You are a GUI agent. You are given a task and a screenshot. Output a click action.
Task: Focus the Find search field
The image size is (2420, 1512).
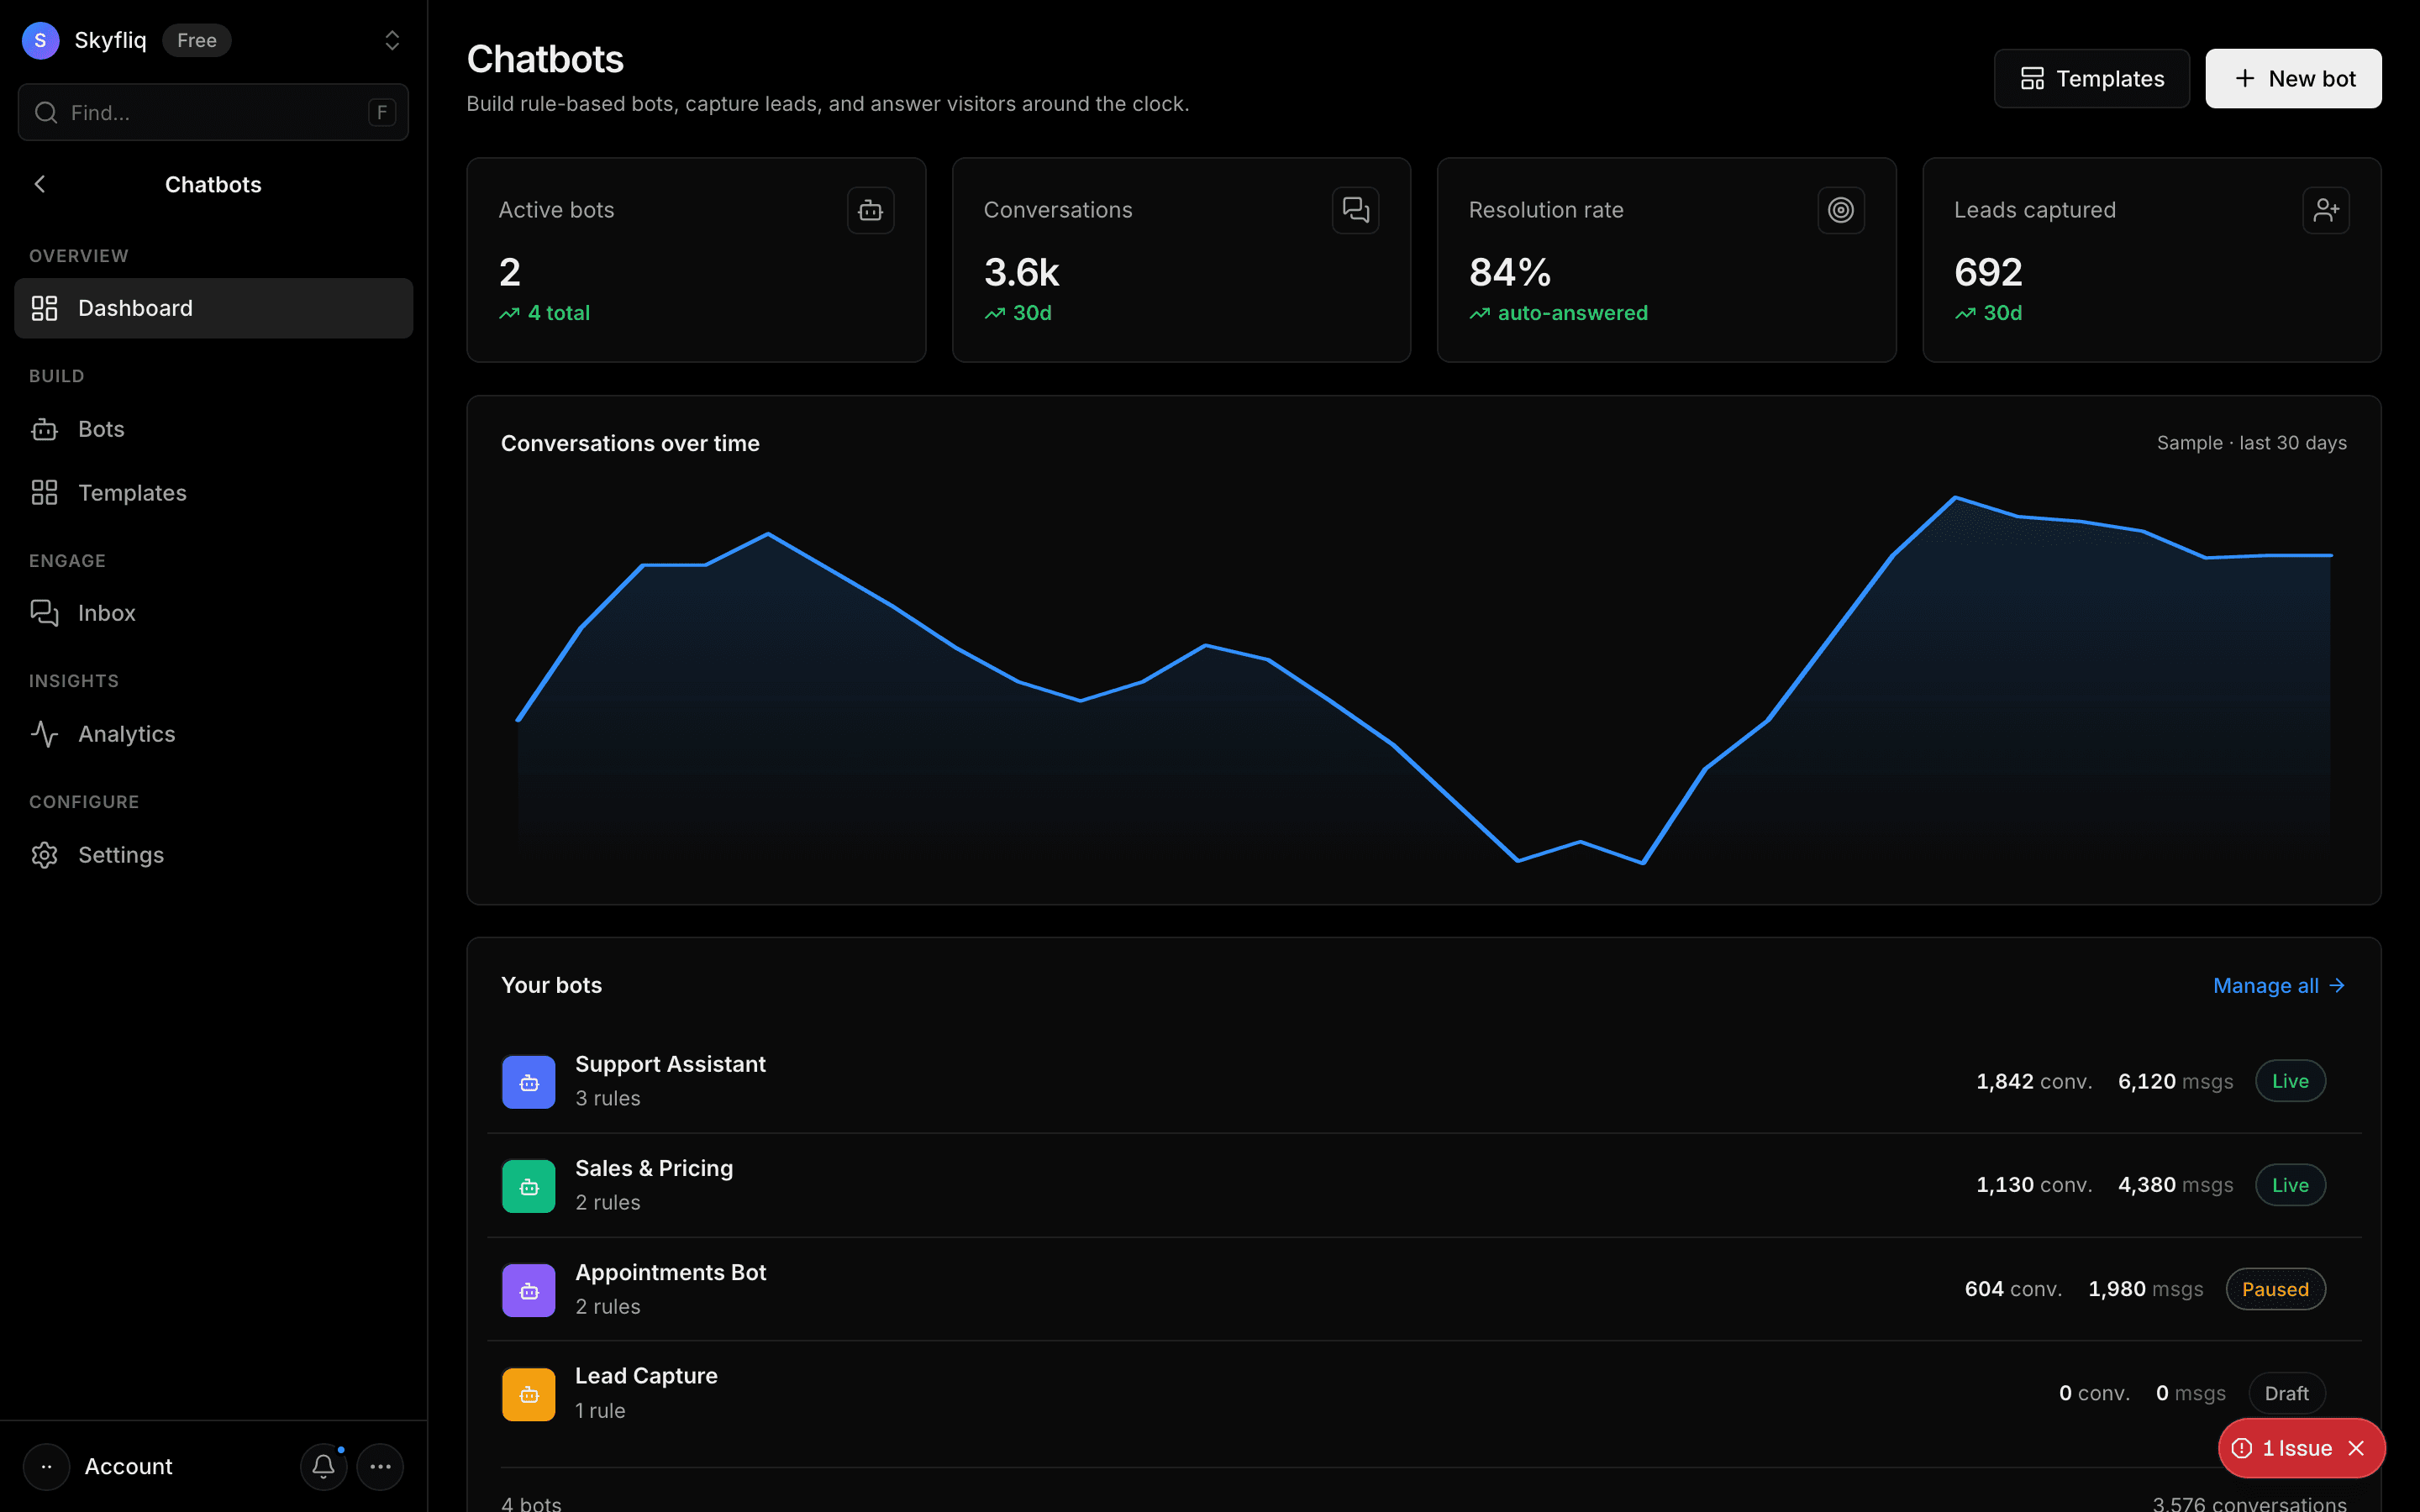coord(213,112)
